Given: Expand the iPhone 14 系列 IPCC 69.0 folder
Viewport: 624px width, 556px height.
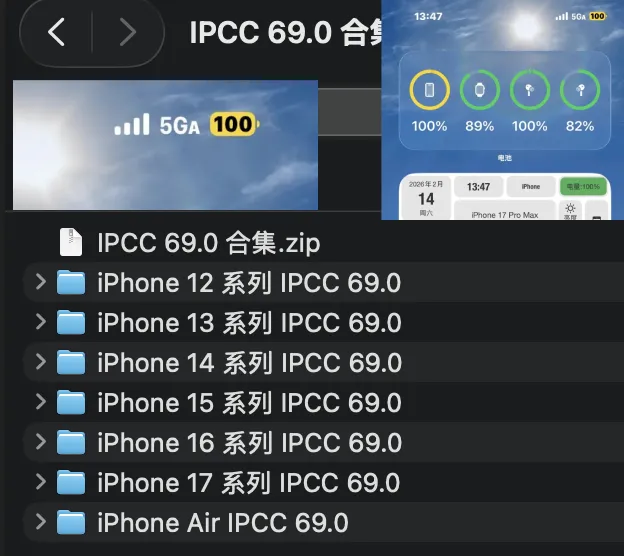Looking at the screenshot, I should 41,362.
